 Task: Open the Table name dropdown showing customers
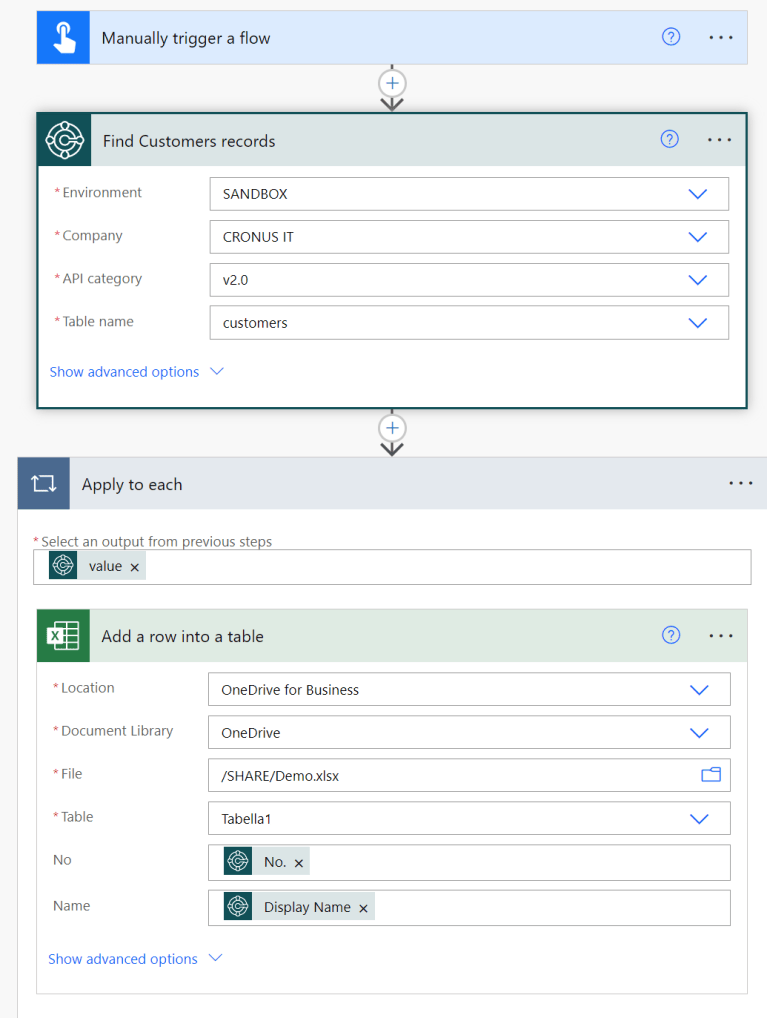469,323
